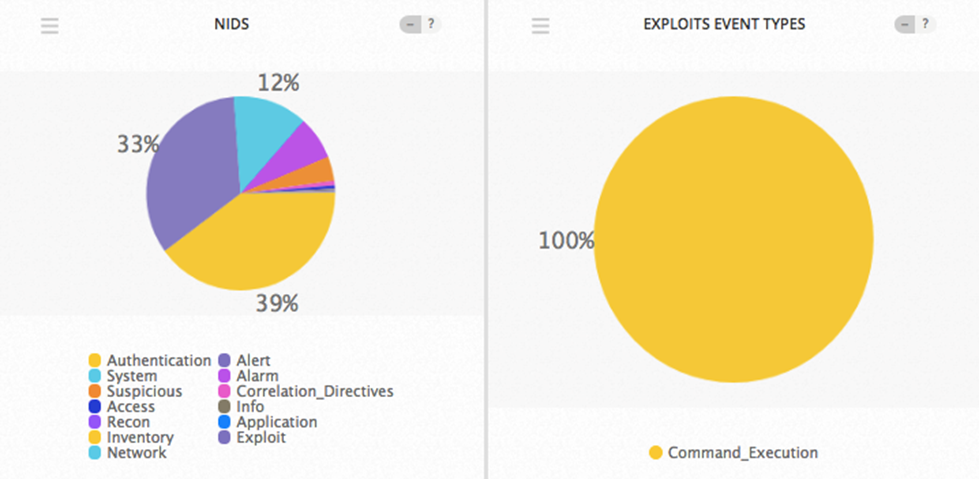Collapse the NIDS widget with minus button
Image resolution: width=979 pixels, height=479 pixels.
click(x=410, y=24)
